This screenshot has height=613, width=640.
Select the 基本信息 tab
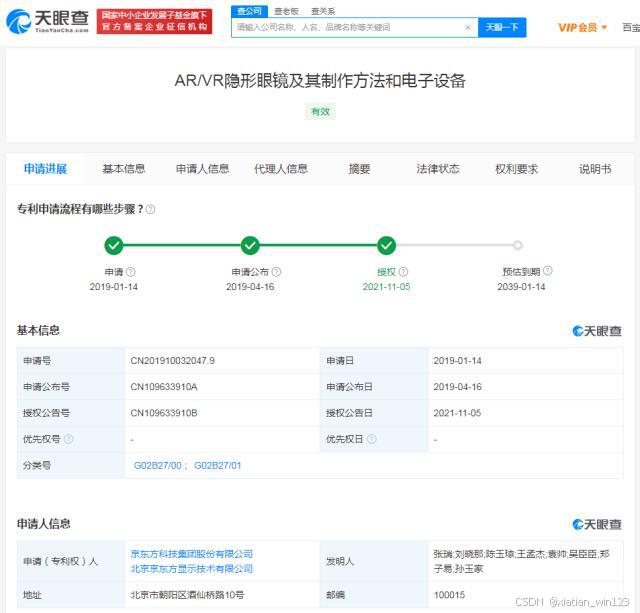124,169
